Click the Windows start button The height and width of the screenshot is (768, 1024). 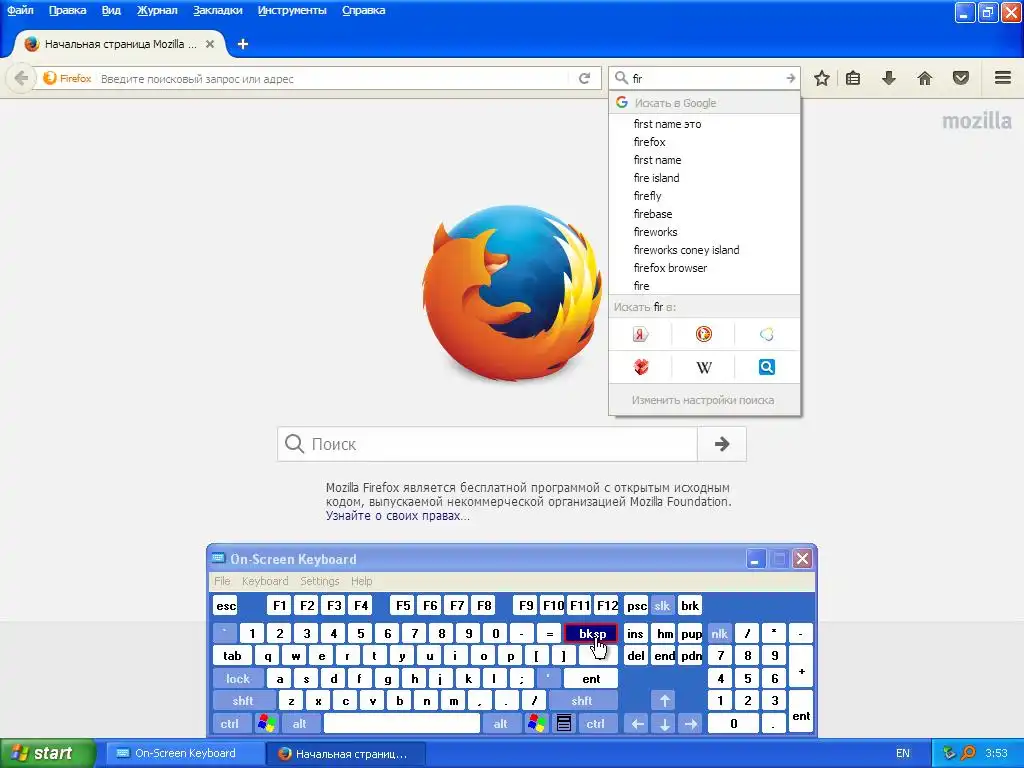coord(47,753)
